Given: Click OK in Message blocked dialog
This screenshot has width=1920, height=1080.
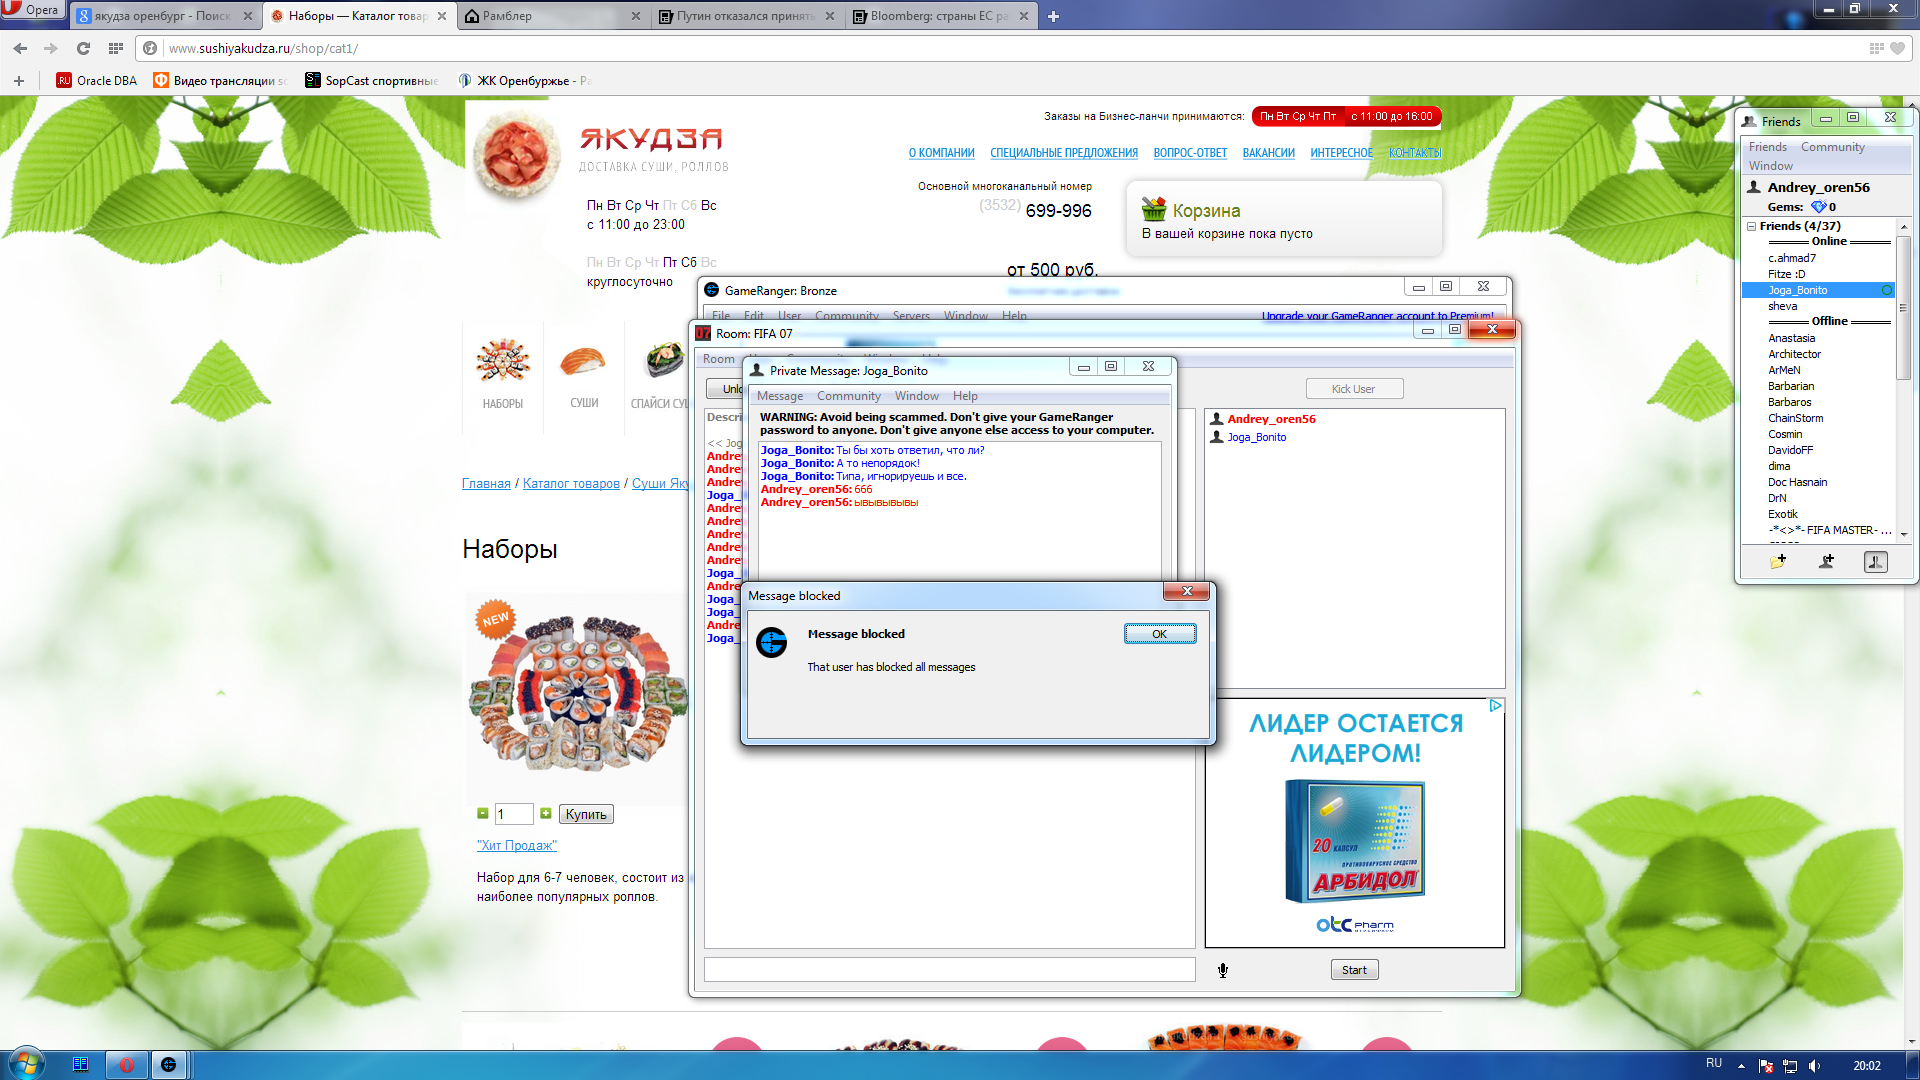Looking at the screenshot, I should 1159,634.
